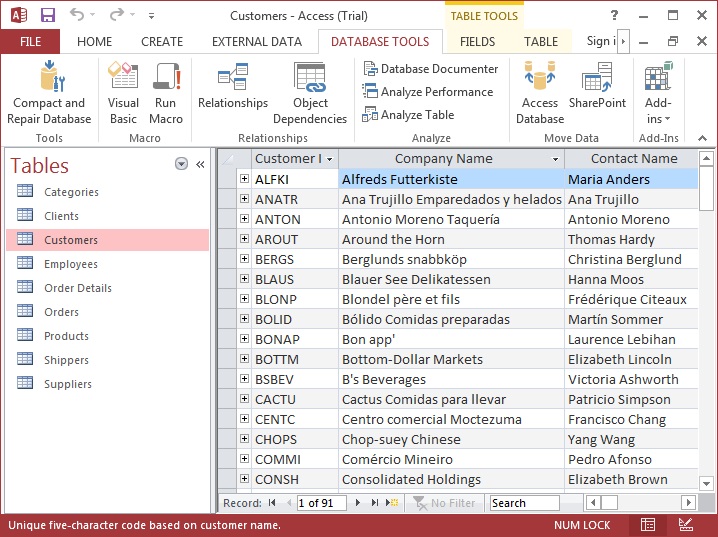Open the Clients table
718x537 pixels.
(108, 216)
